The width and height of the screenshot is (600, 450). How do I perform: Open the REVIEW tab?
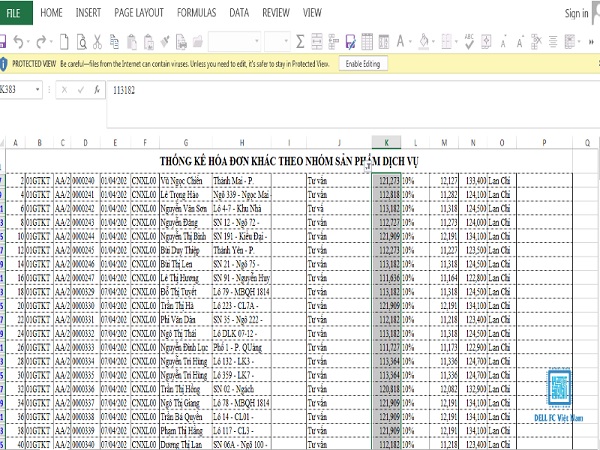coord(276,13)
